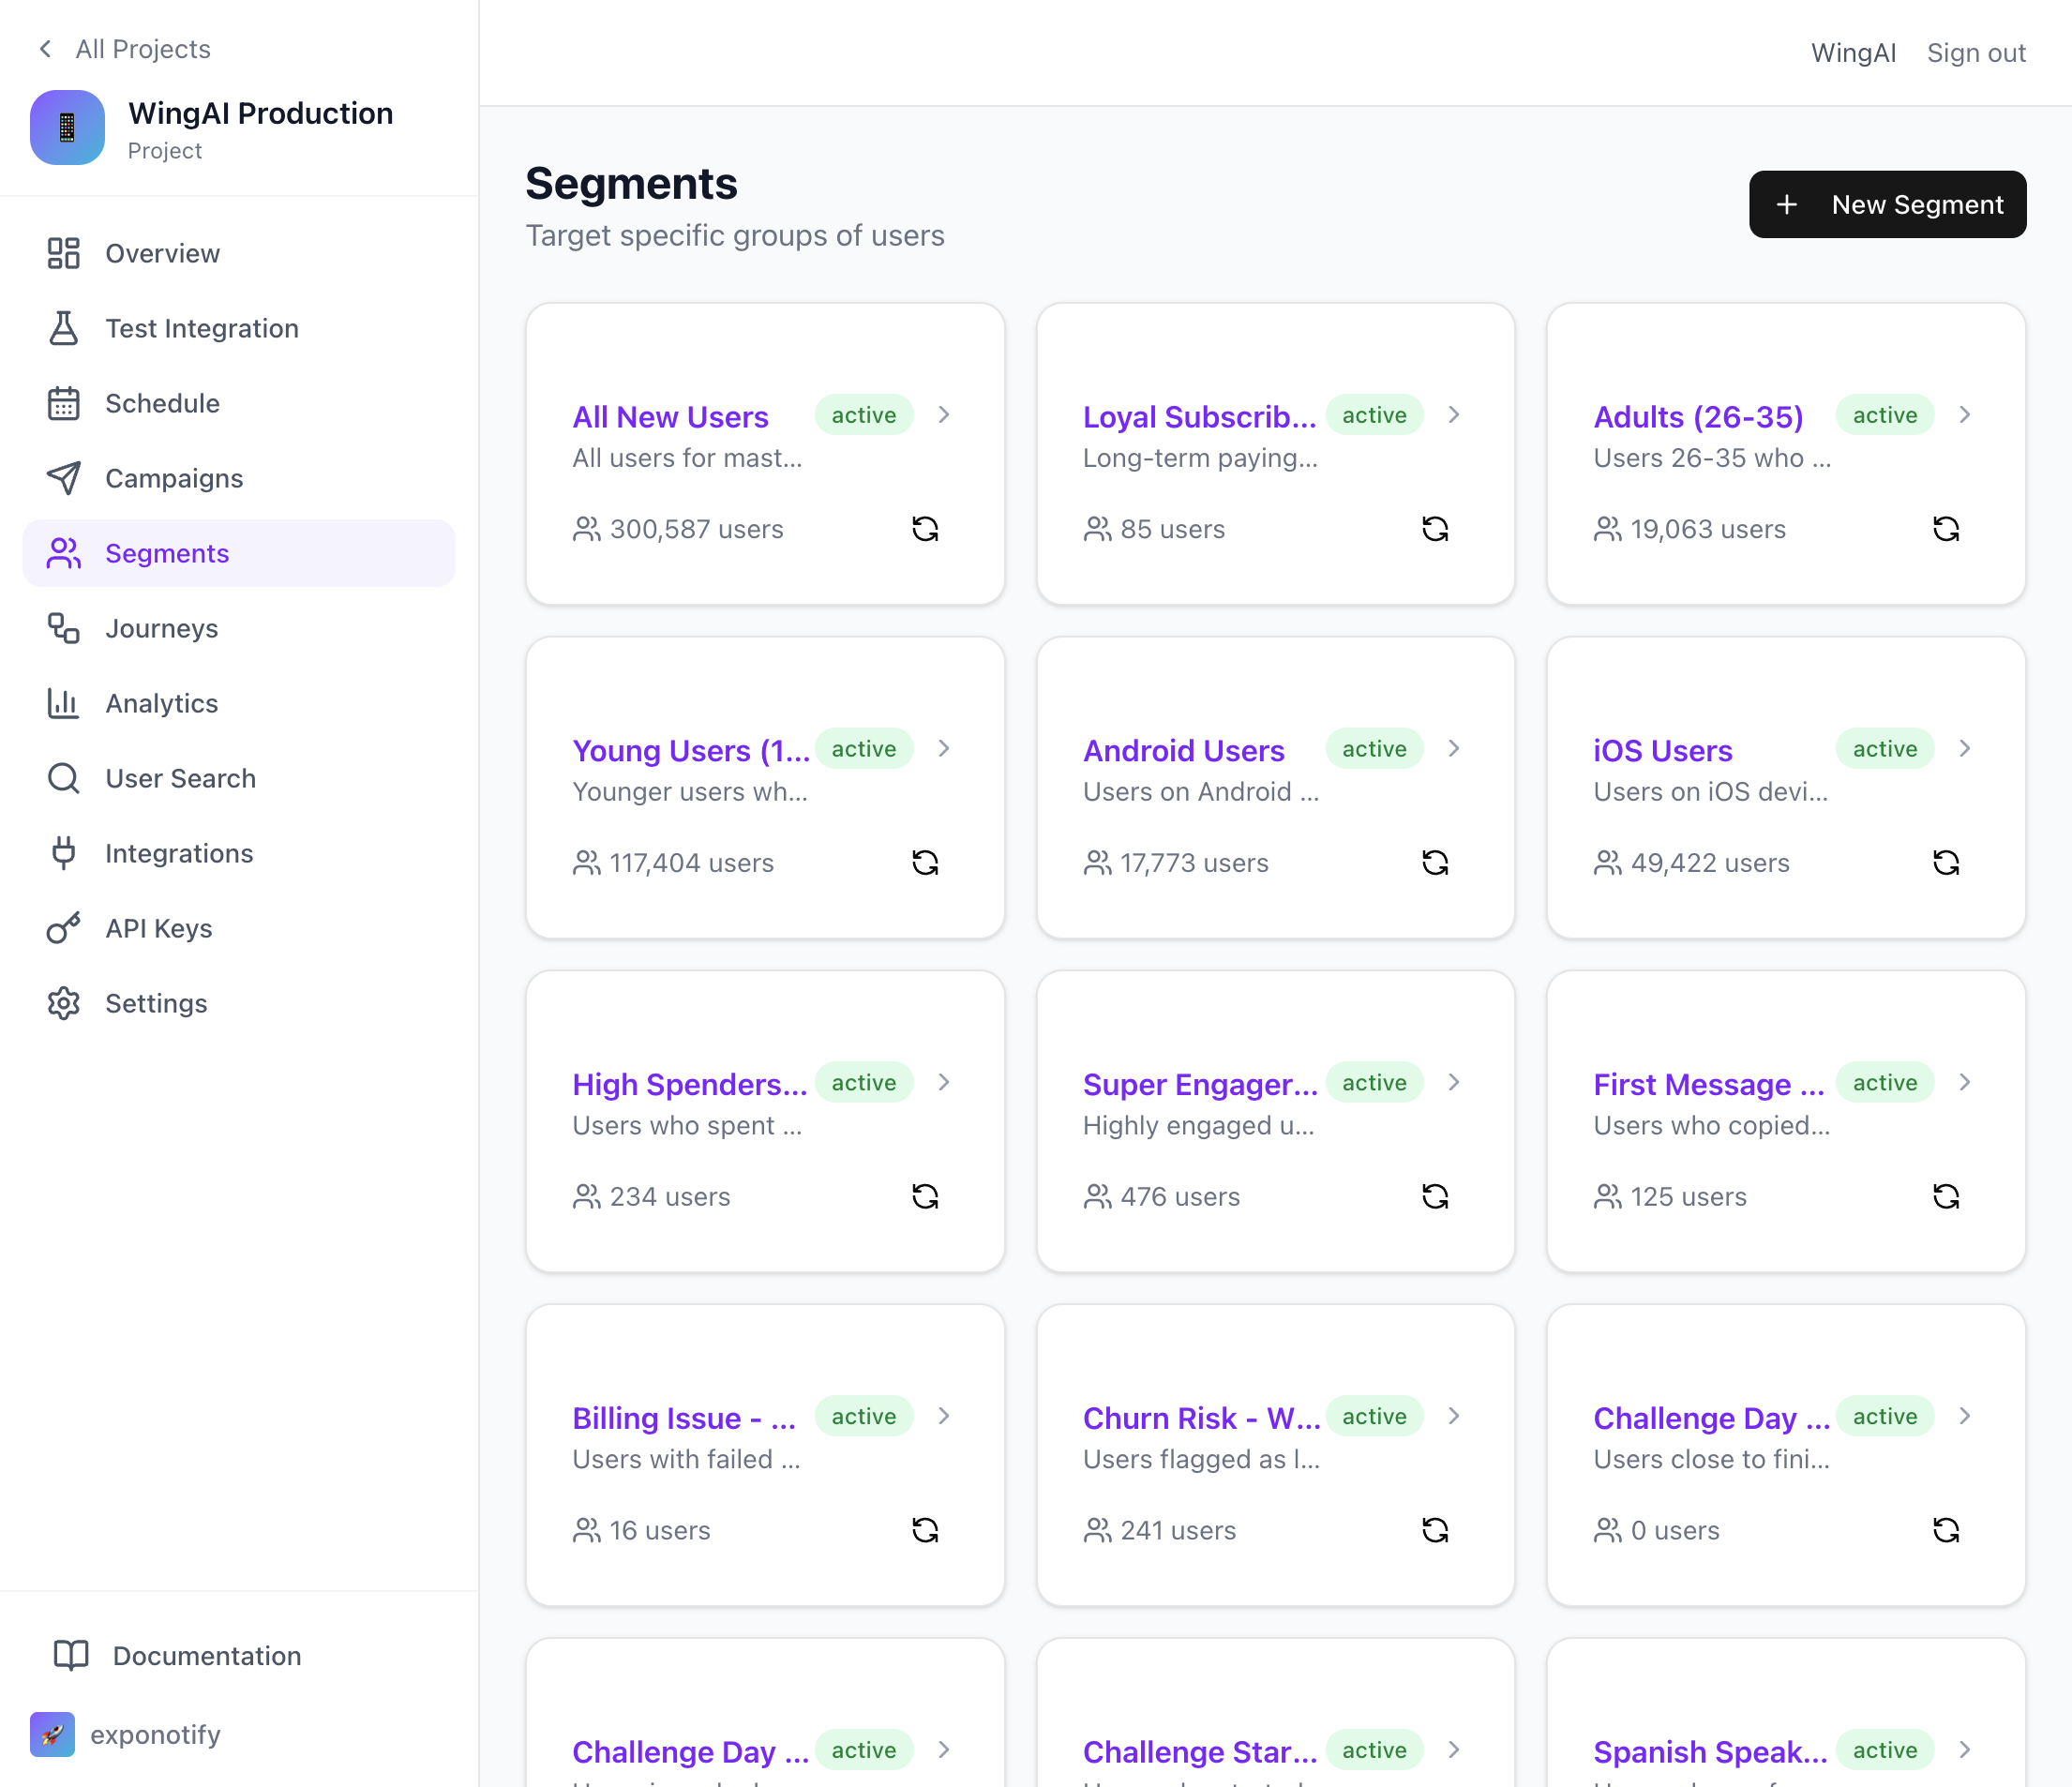Select the Overview sidebar icon
Image resolution: width=2072 pixels, height=1787 pixels.
64,253
